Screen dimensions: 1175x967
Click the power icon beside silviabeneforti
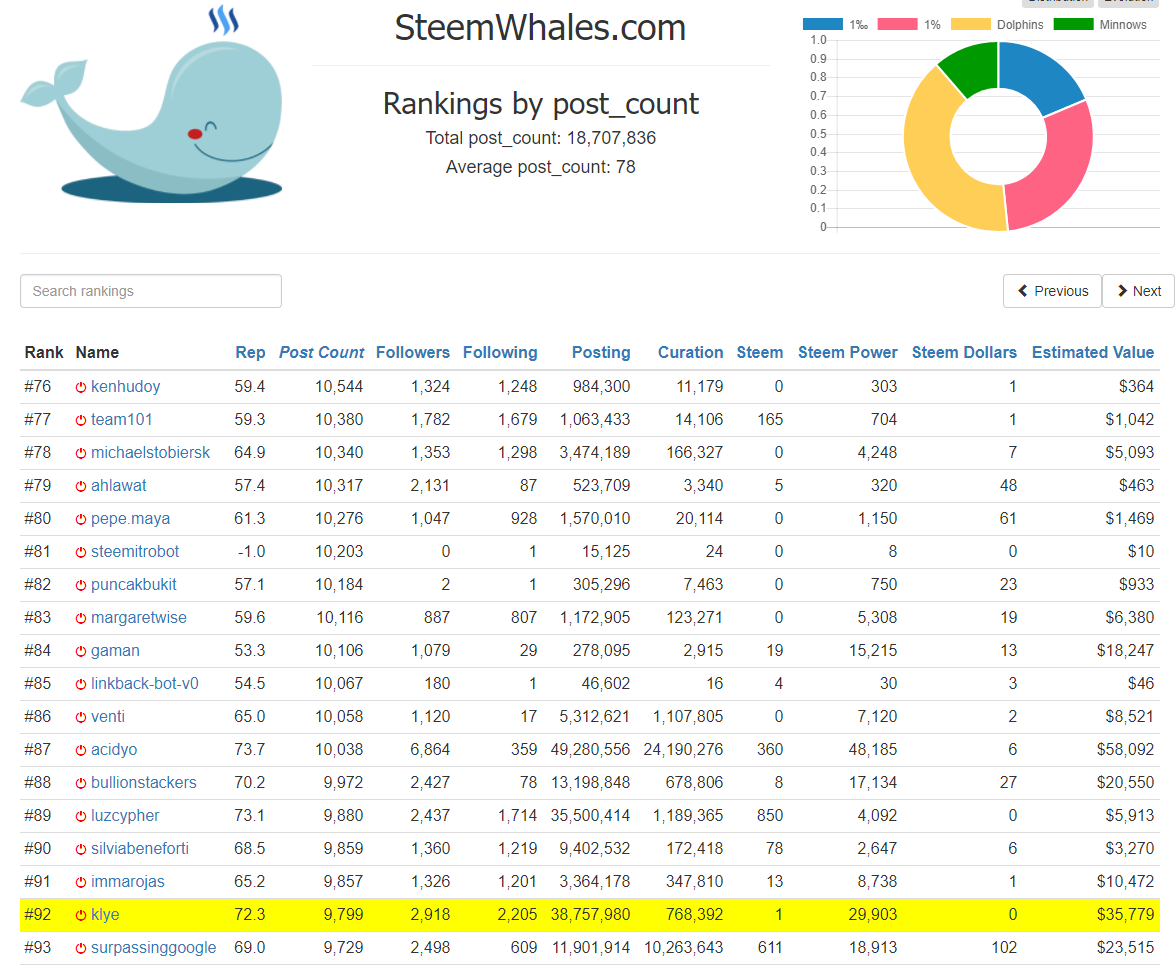coord(81,849)
